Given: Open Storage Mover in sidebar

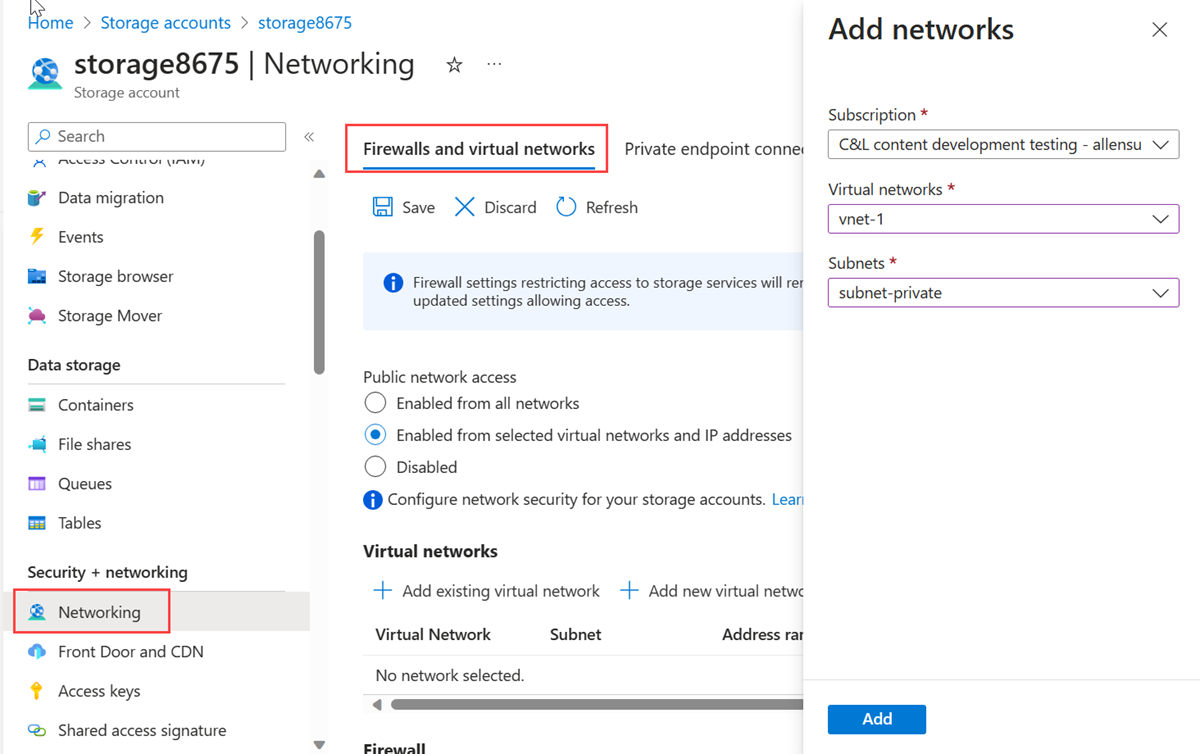Looking at the screenshot, I should pyautogui.click(x=109, y=316).
